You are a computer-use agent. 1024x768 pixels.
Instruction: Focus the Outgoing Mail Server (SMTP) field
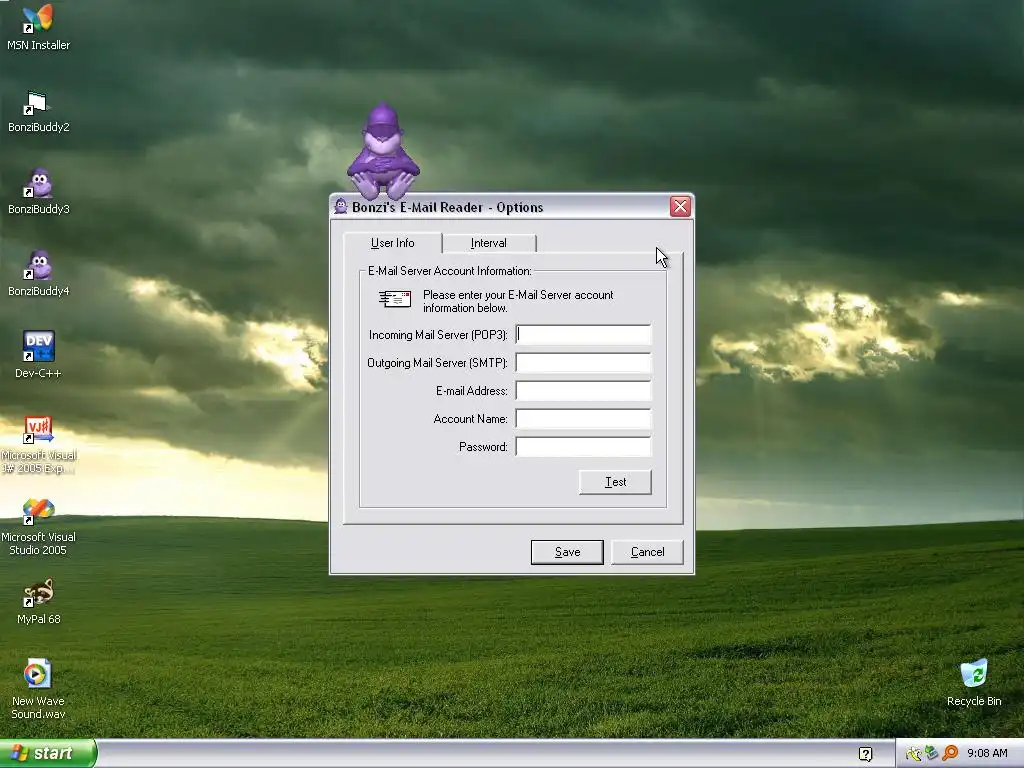pyautogui.click(x=583, y=363)
